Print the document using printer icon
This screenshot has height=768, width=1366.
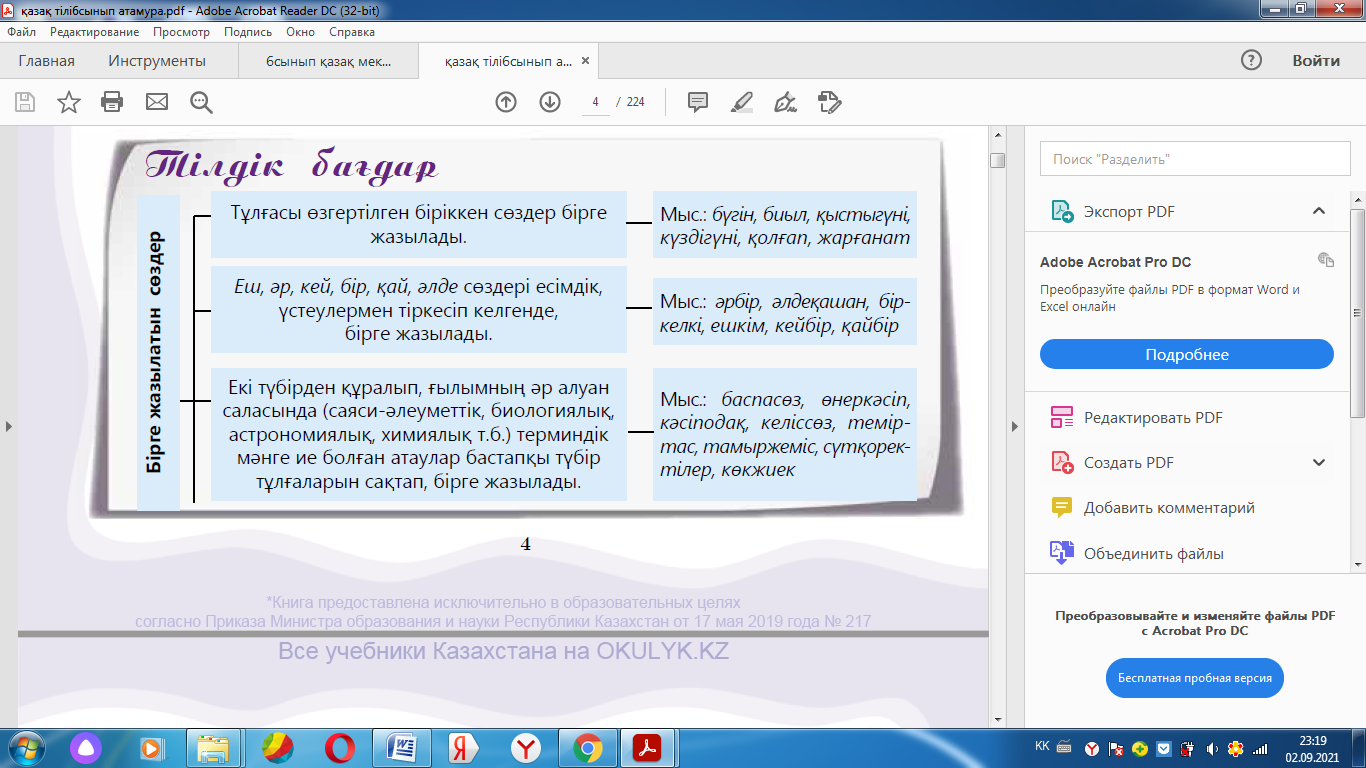[112, 102]
